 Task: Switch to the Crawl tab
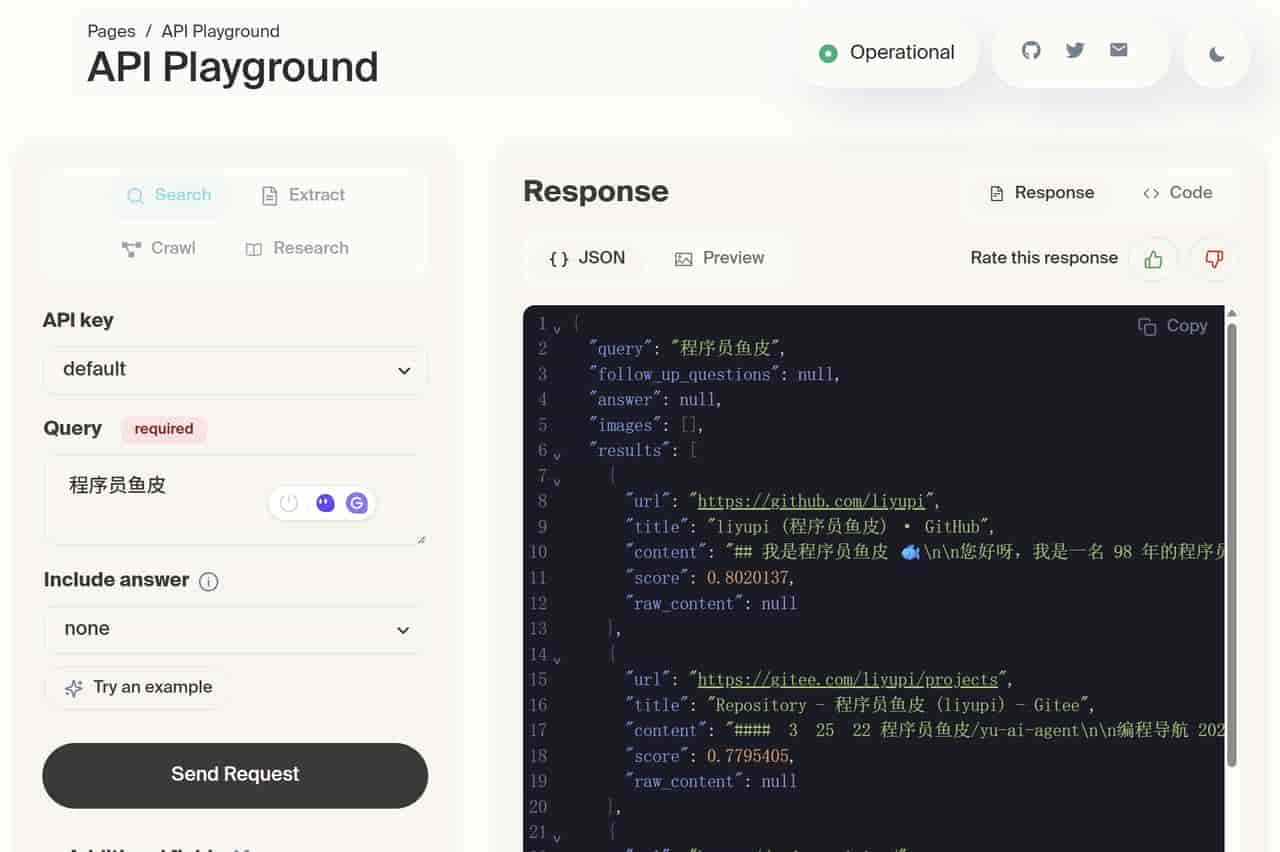pos(159,248)
